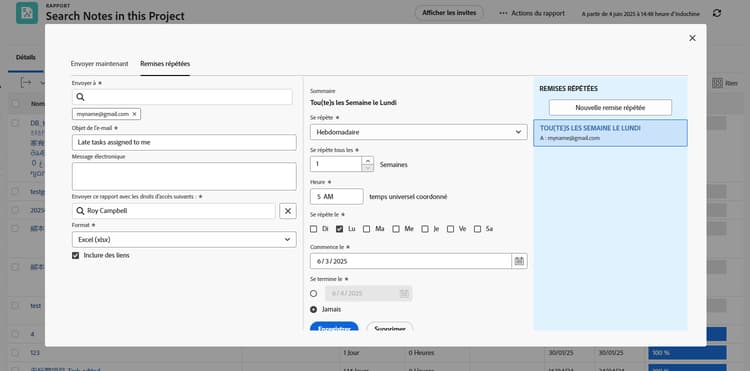
Task: Select the TOU(TE)S LES SEMAINE LE LUNDI delivery
Action: pyautogui.click(x=610, y=133)
